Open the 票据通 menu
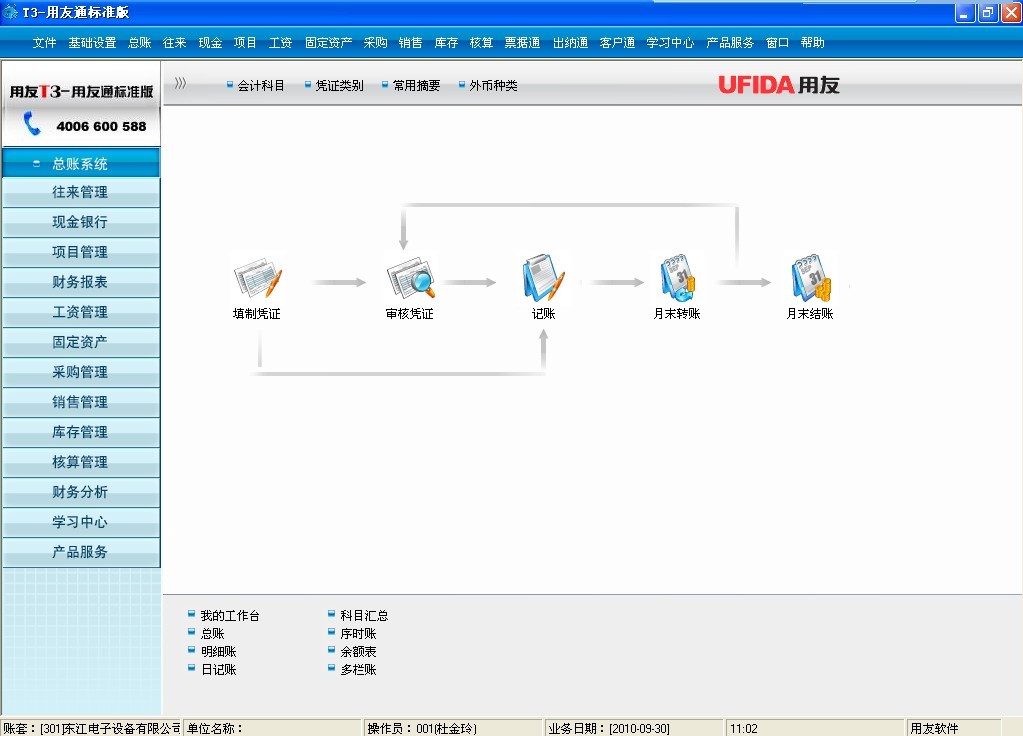This screenshot has width=1023, height=736. pyautogui.click(x=522, y=42)
